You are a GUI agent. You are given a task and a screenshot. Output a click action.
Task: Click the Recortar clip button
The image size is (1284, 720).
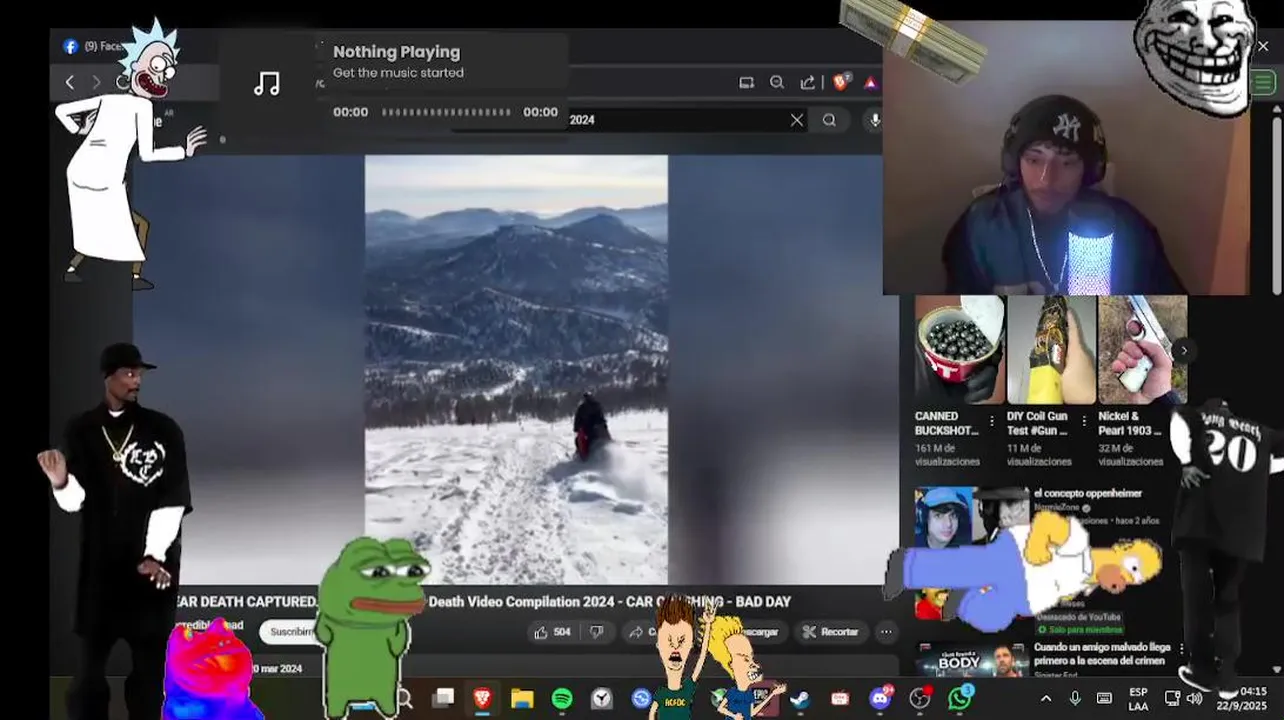tap(831, 632)
